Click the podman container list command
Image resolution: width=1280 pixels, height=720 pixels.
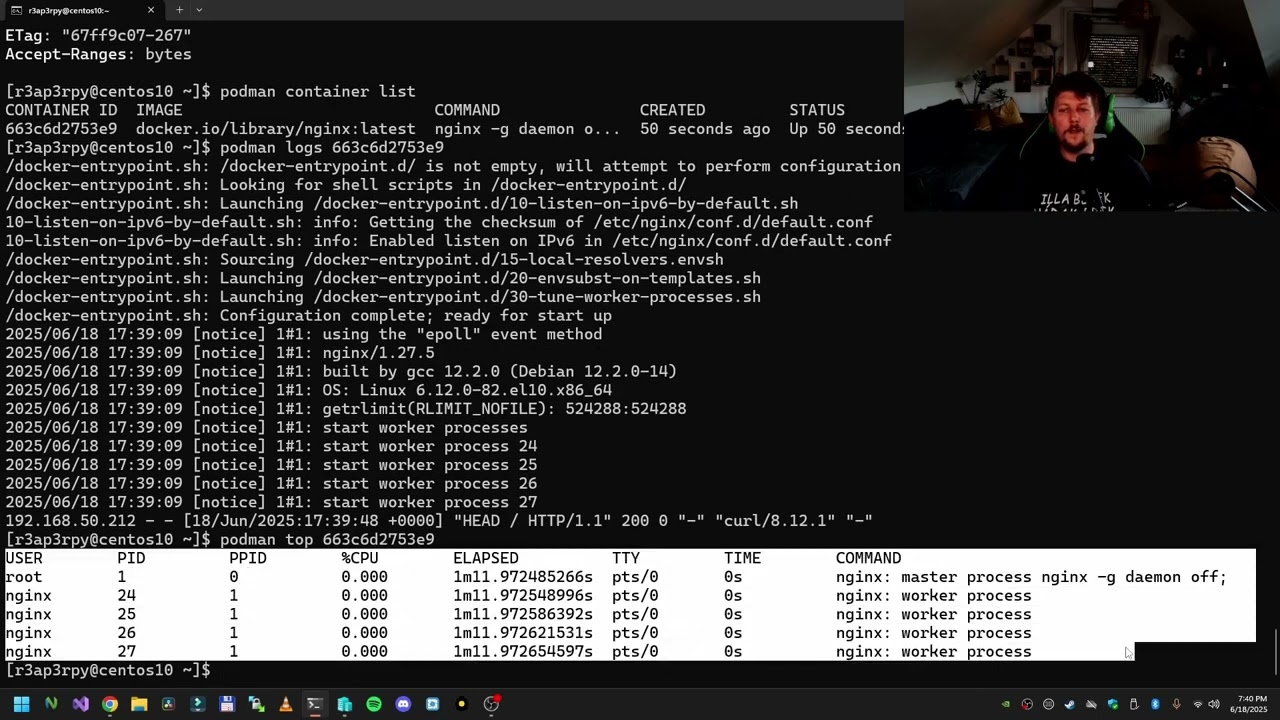(x=318, y=92)
